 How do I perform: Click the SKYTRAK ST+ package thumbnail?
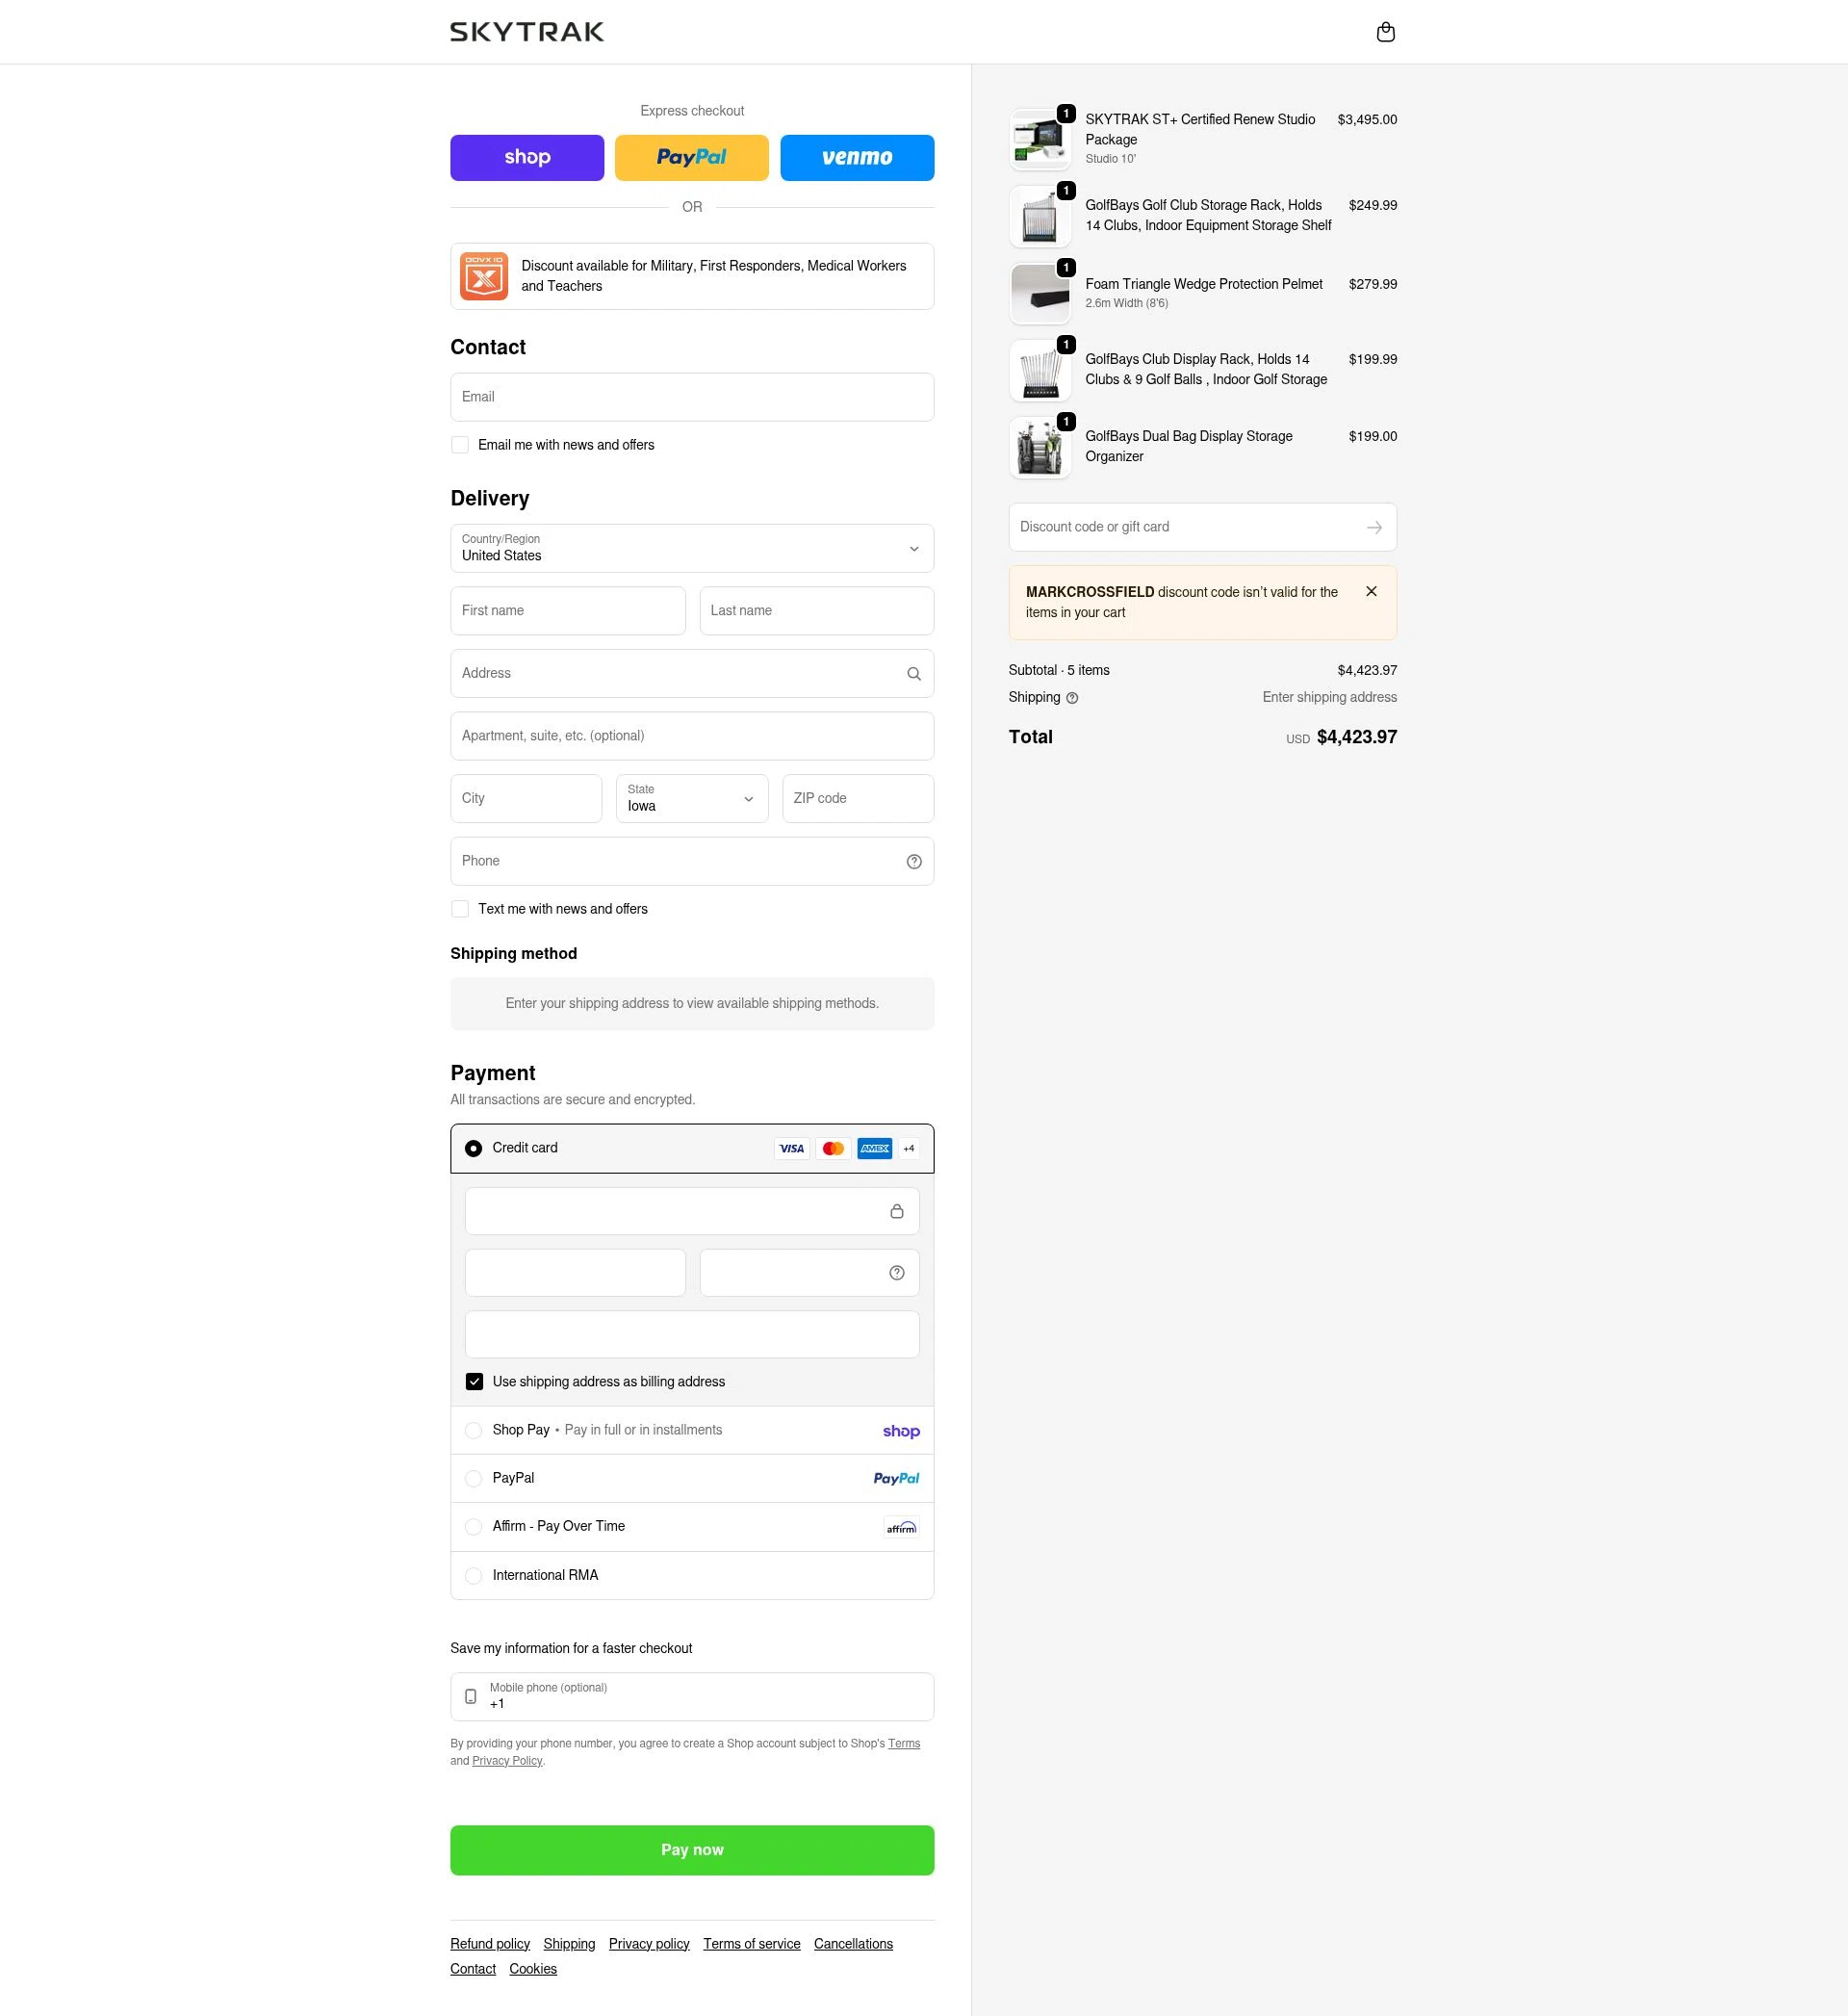click(1040, 139)
